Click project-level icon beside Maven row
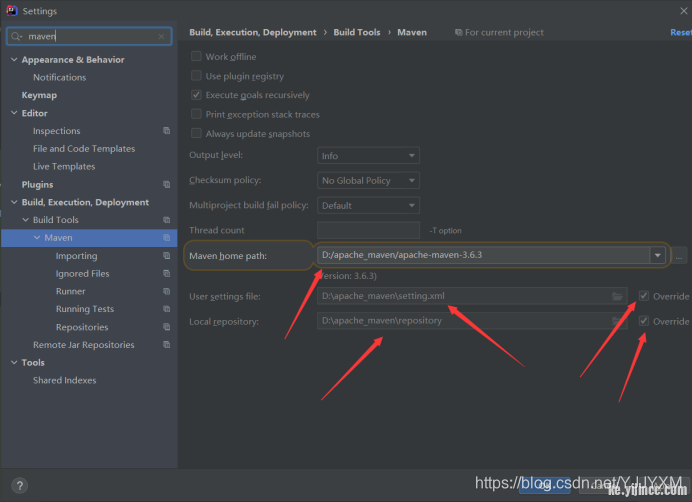 click(166, 238)
